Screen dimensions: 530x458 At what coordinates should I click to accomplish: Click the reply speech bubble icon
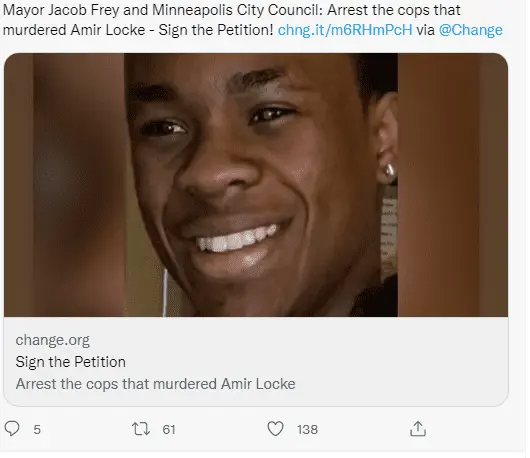tap(12, 429)
